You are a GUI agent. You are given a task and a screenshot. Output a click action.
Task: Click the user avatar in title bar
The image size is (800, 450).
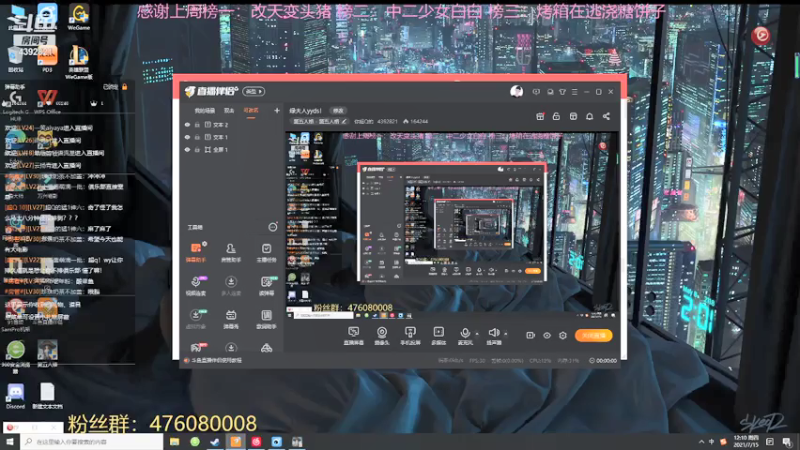(x=516, y=91)
